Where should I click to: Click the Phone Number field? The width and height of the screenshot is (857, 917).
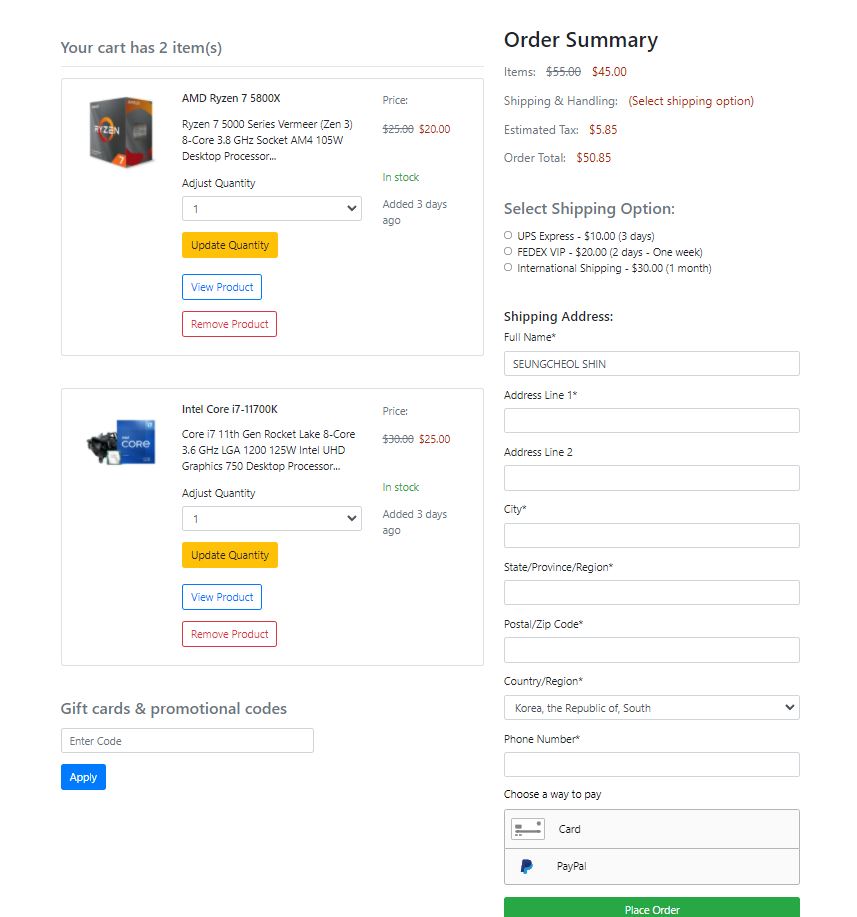(652, 764)
